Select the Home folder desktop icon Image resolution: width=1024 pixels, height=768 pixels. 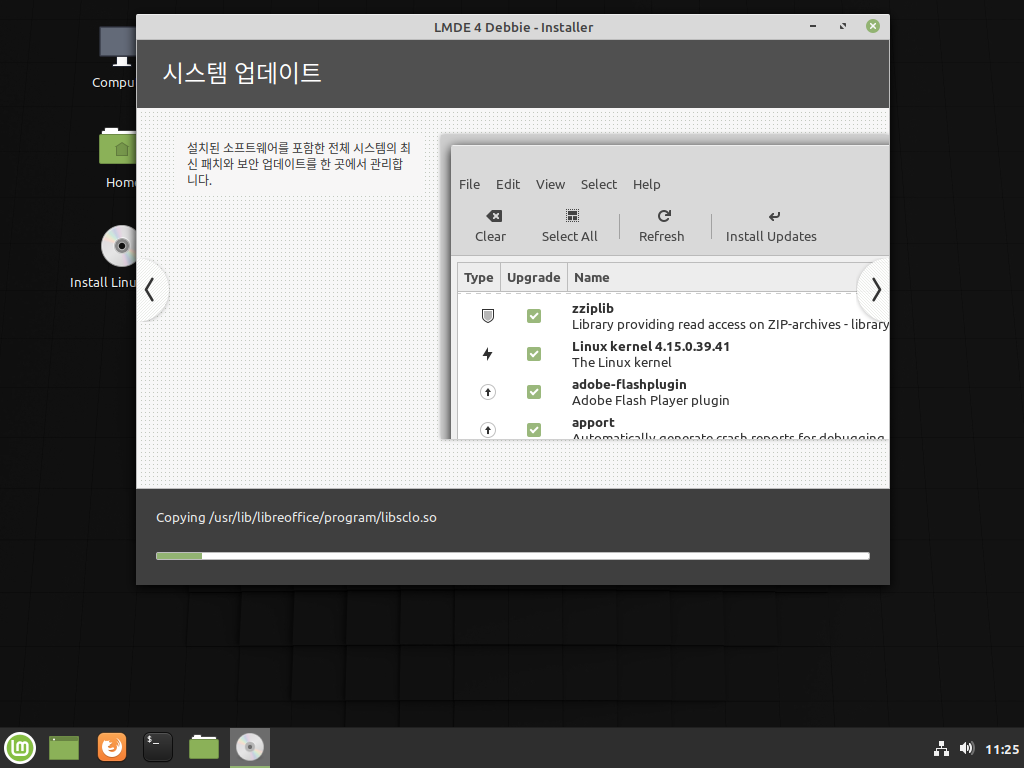coord(120,158)
